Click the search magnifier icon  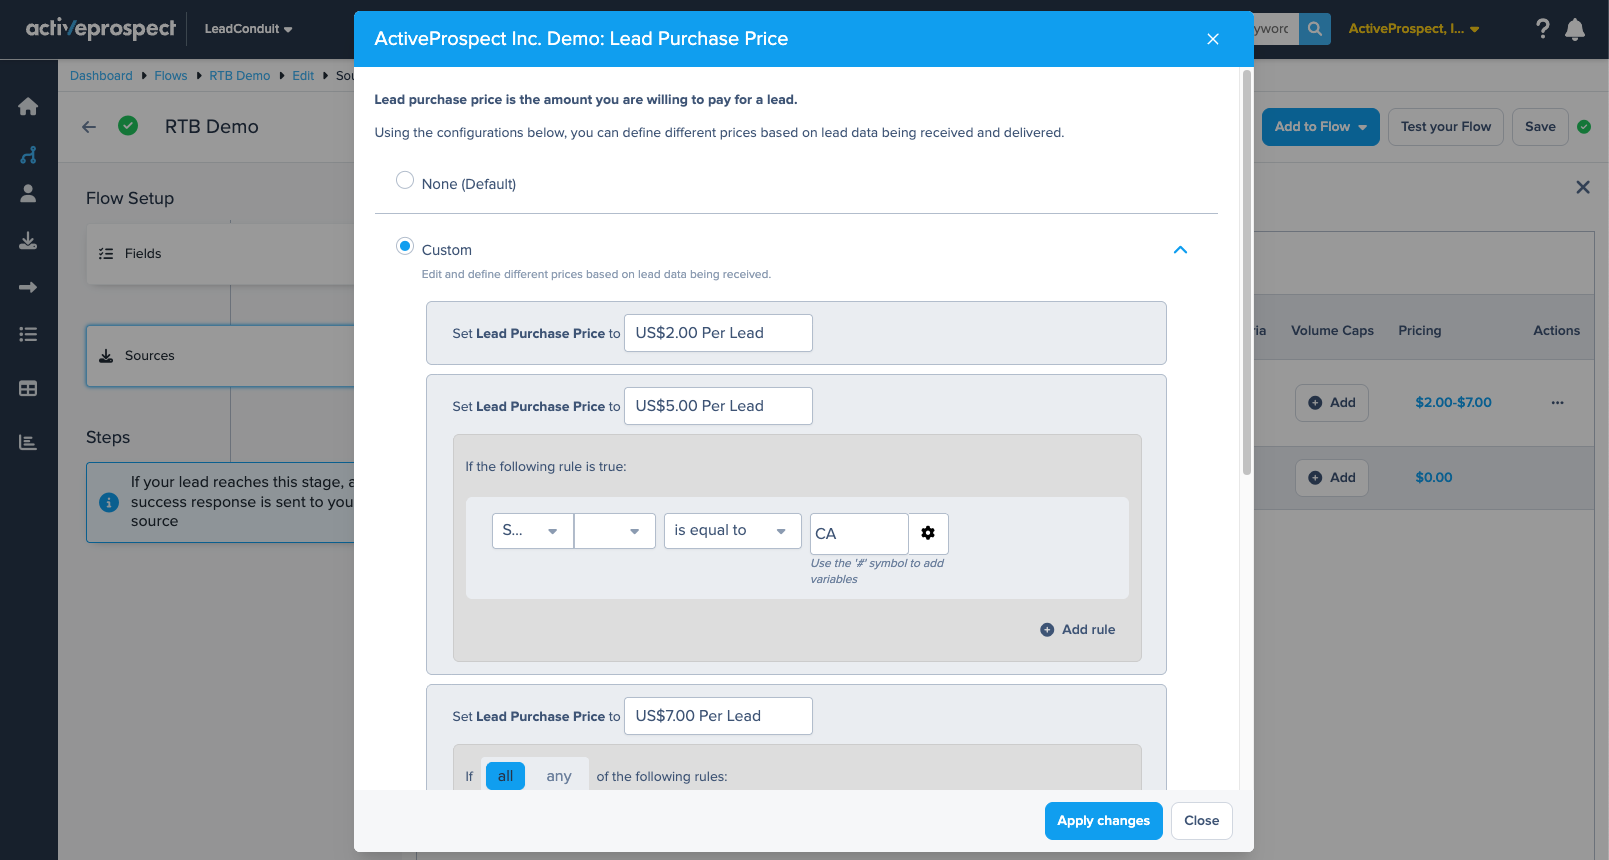[x=1315, y=29]
